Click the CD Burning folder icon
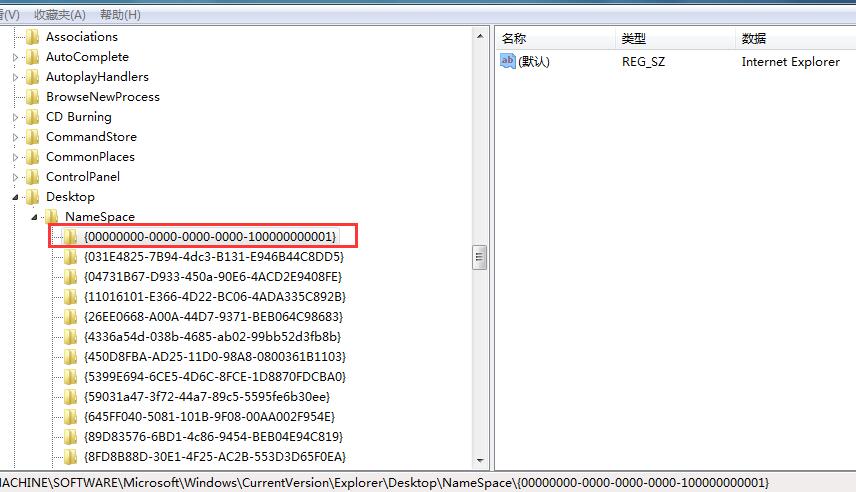 32,117
